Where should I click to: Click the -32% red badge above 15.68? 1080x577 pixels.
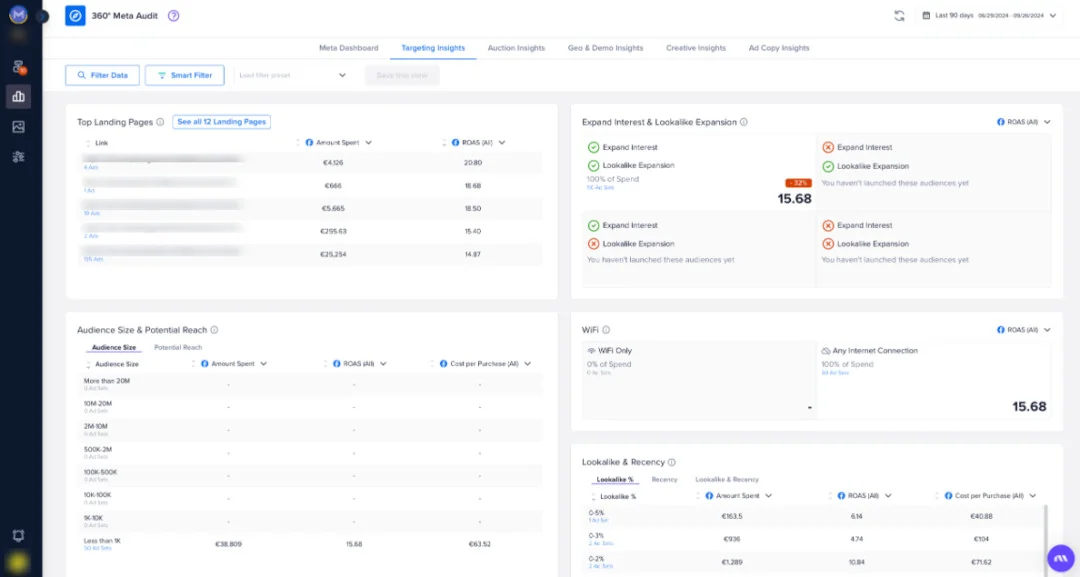(798, 183)
